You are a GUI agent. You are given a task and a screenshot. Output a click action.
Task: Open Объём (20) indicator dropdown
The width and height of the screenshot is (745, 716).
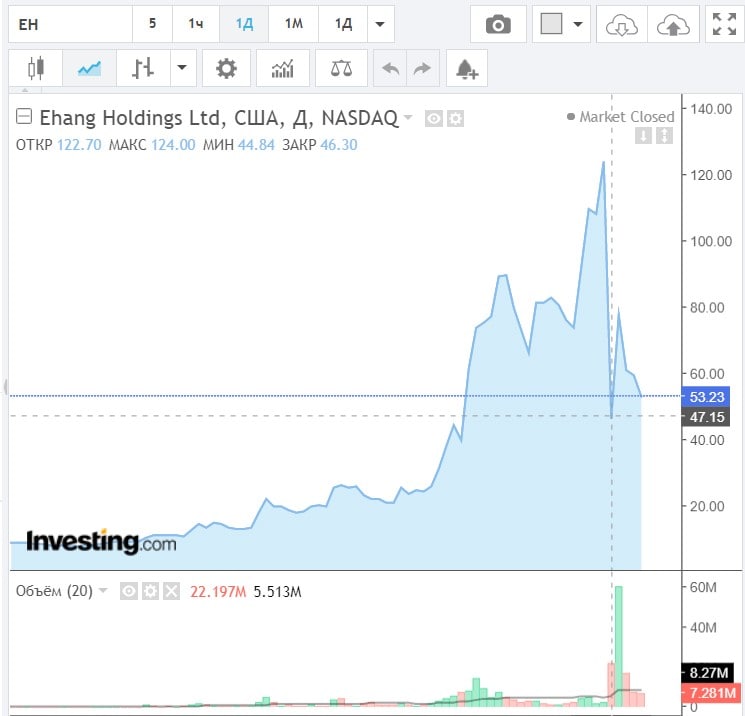[103, 591]
